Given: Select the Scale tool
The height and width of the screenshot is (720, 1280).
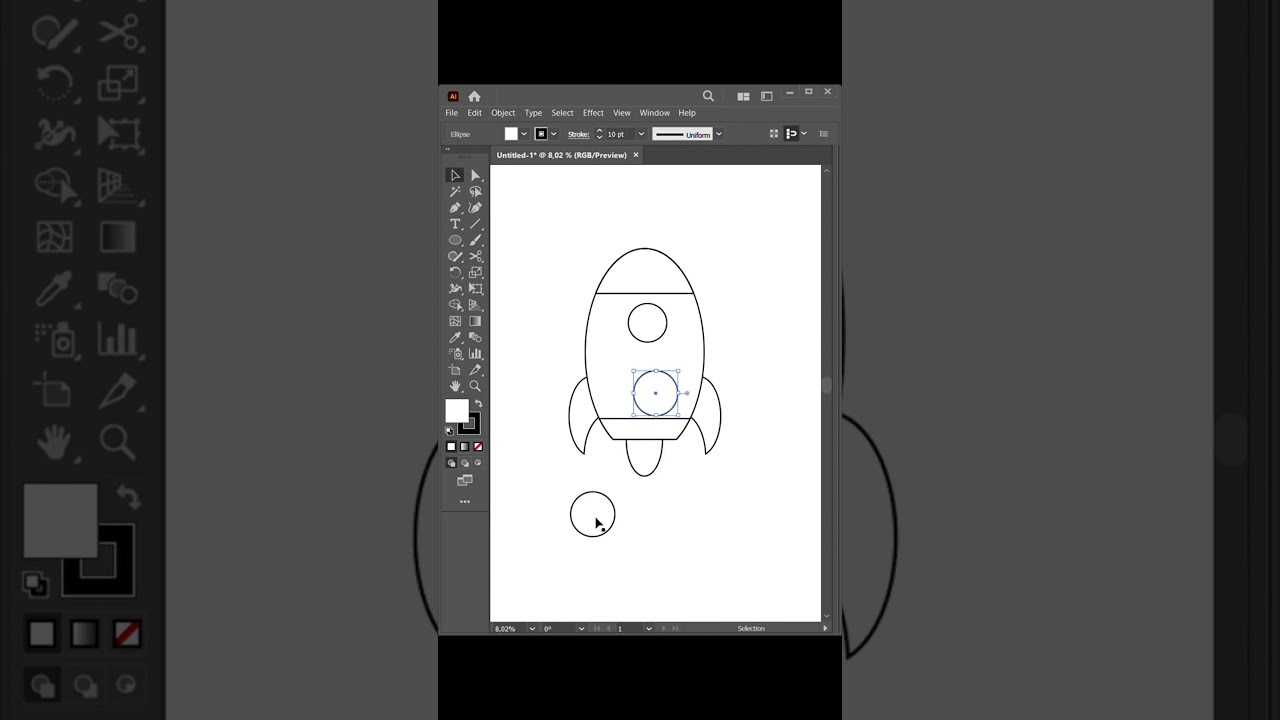Looking at the screenshot, I should point(475,272).
